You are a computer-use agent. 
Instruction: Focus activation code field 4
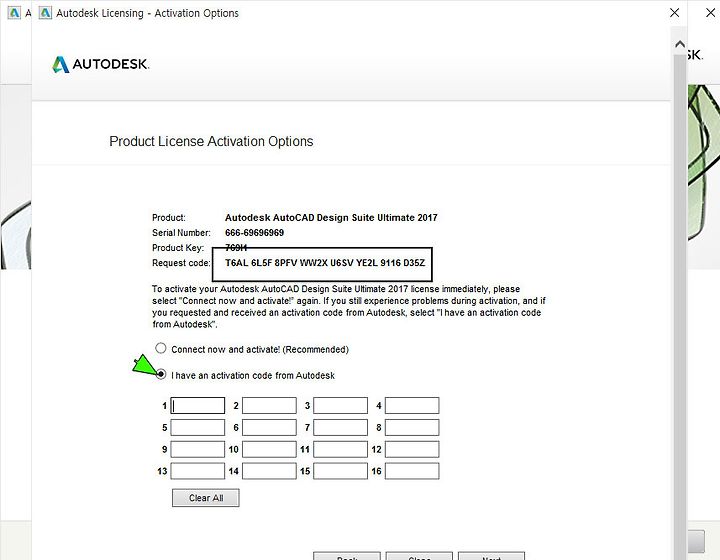pyautogui.click(x=412, y=405)
